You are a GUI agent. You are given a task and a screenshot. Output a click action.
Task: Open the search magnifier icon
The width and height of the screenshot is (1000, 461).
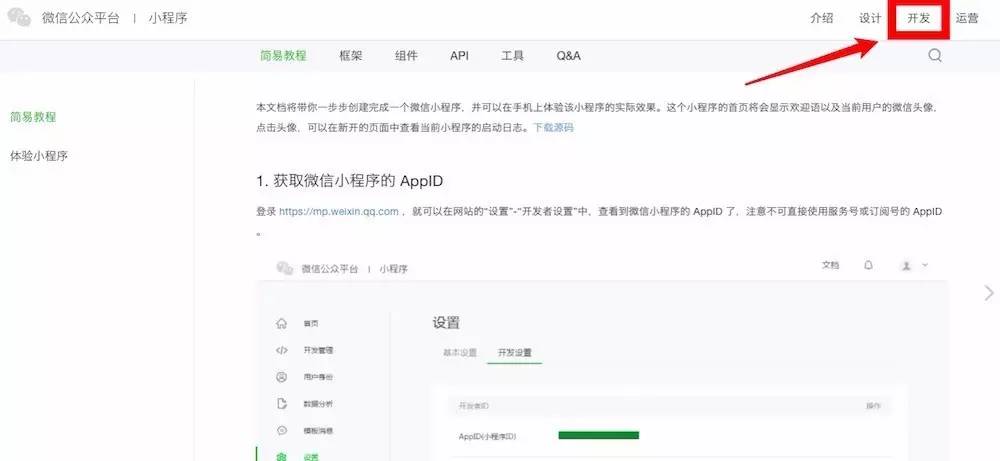[935, 56]
